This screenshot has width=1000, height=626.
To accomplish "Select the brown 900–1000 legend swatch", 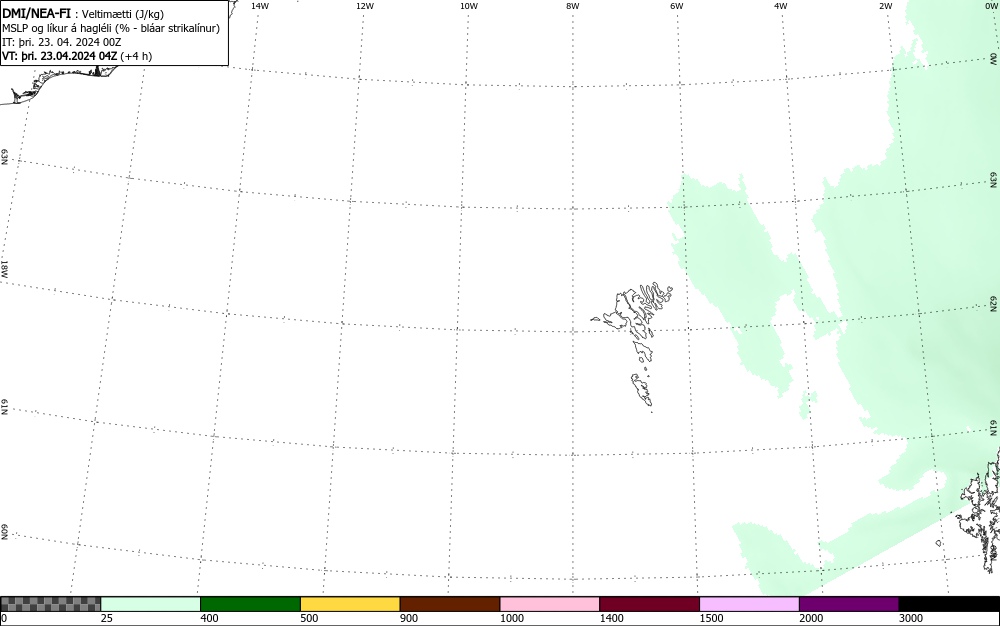I will [x=450, y=604].
